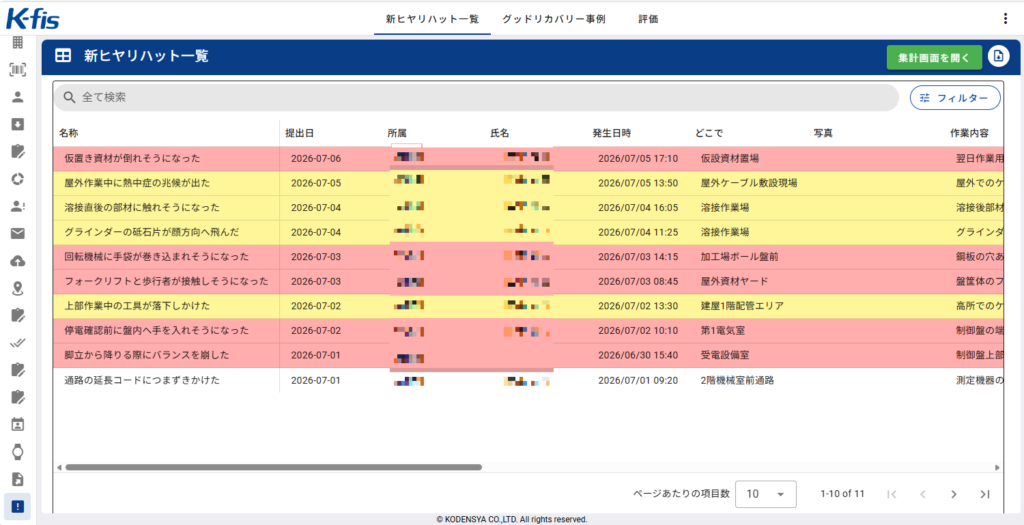Open the document file sidebar icon
The image size is (1024, 525).
[x=18, y=479]
